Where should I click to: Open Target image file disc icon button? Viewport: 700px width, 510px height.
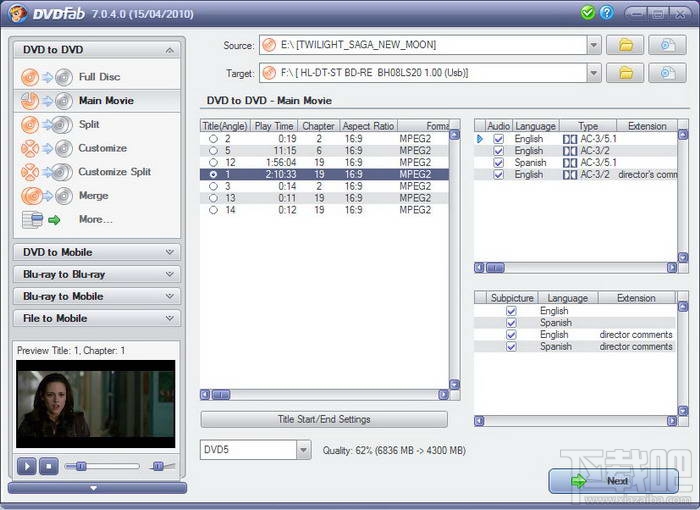tap(667, 73)
